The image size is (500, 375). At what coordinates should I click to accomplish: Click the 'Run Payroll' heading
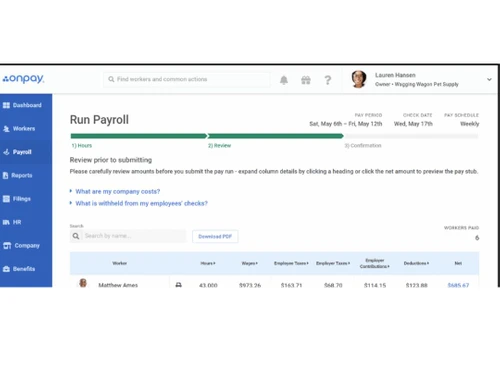pyautogui.click(x=99, y=120)
